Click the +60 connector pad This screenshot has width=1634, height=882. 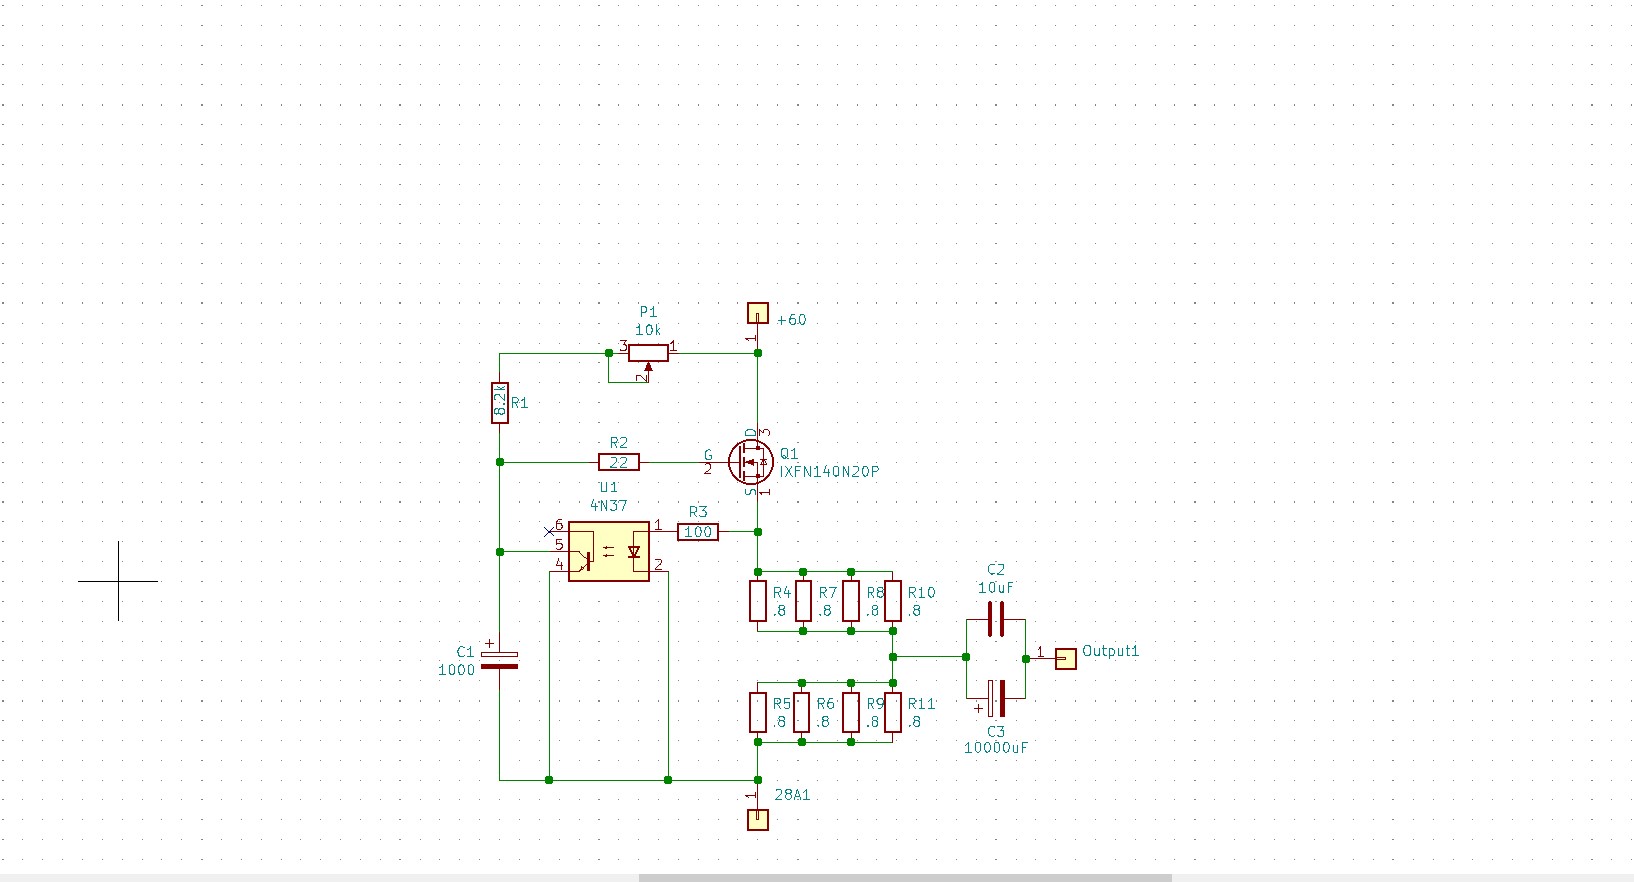(x=758, y=314)
